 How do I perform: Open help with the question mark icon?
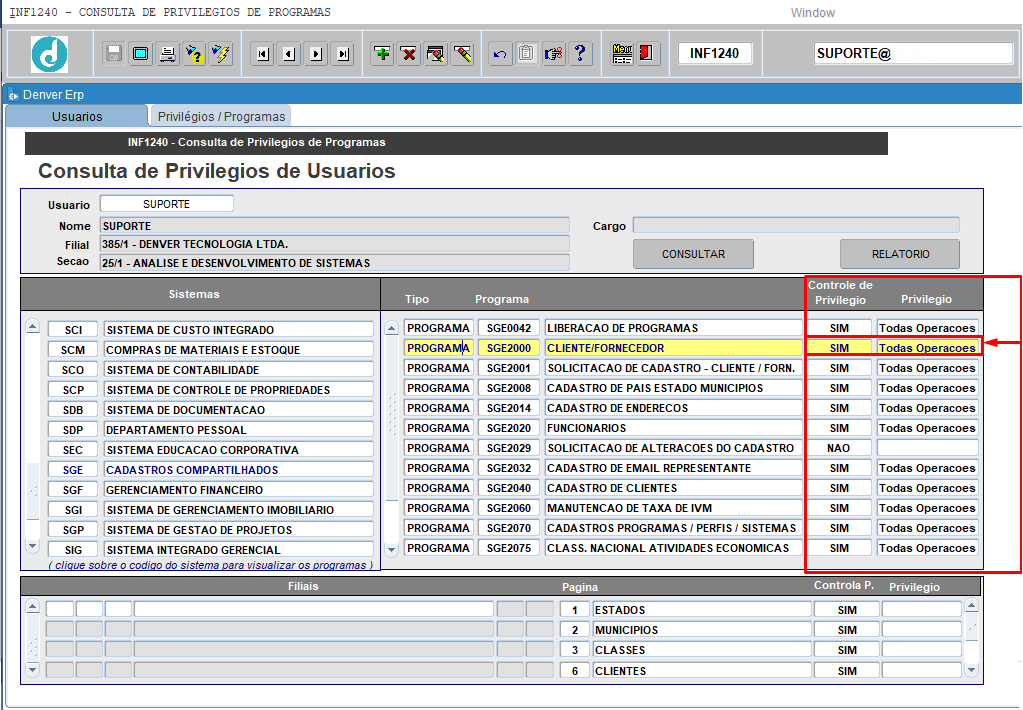580,54
